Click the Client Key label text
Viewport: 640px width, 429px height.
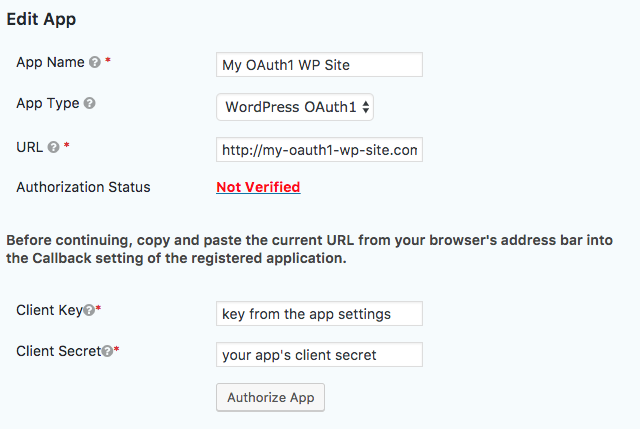point(49,311)
